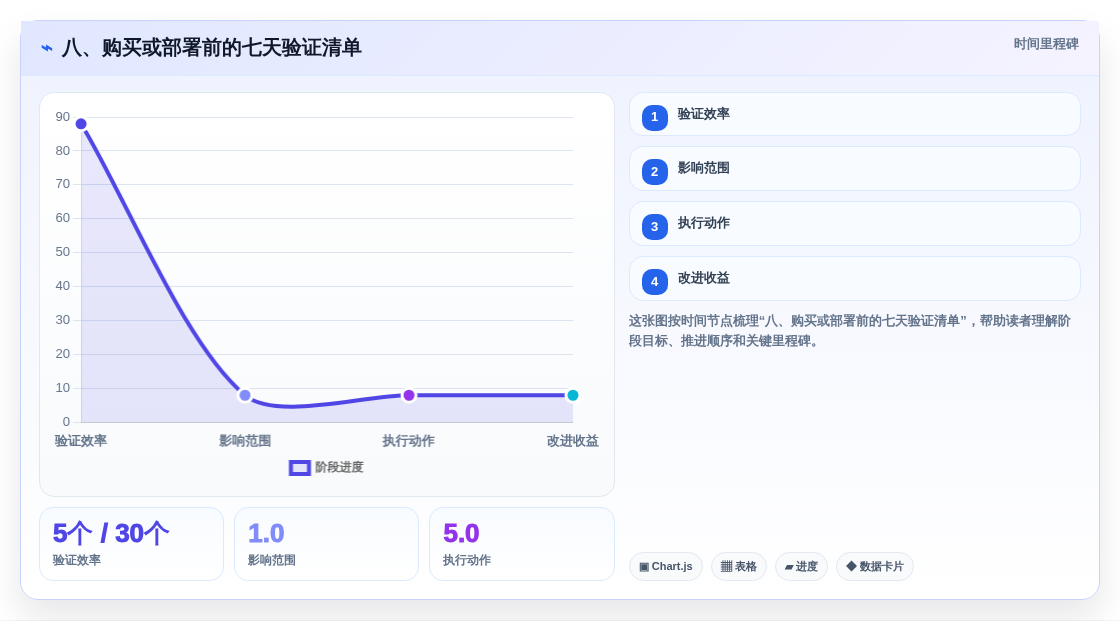The image size is (1120, 621).
Task: Click the x-axis label 影响范围
Action: (245, 441)
